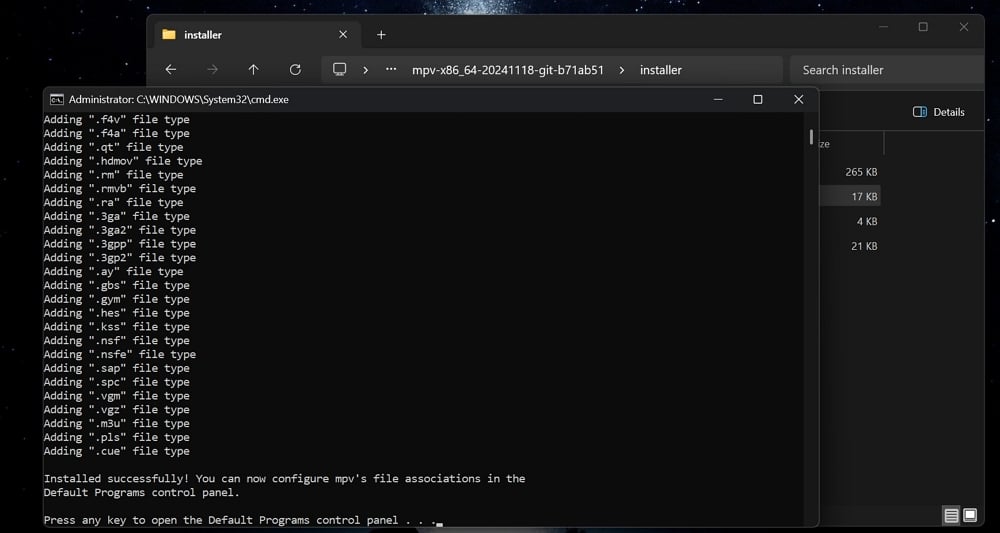
Task: Minimize the File Explorer window
Action: [x=883, y=27]
